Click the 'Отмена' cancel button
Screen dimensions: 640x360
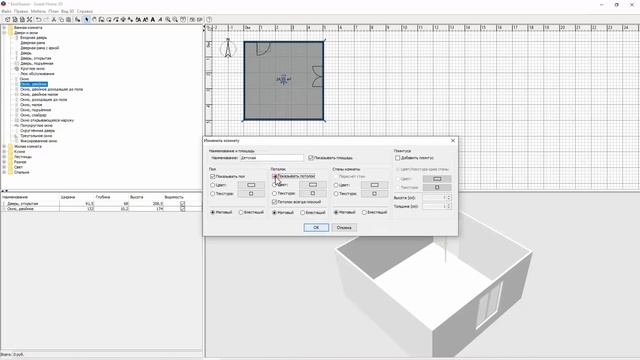[x=344, y=227]
